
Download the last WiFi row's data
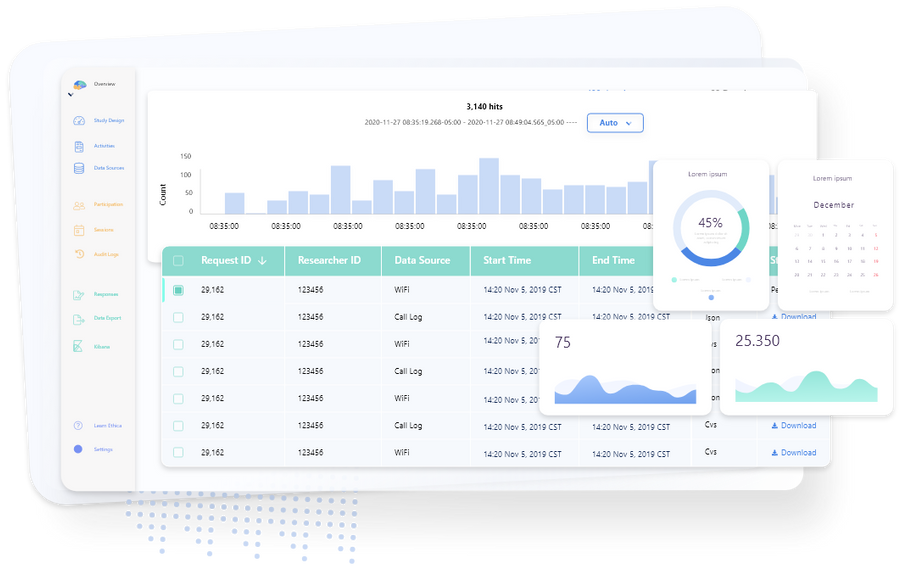click(x=793, y=452)
